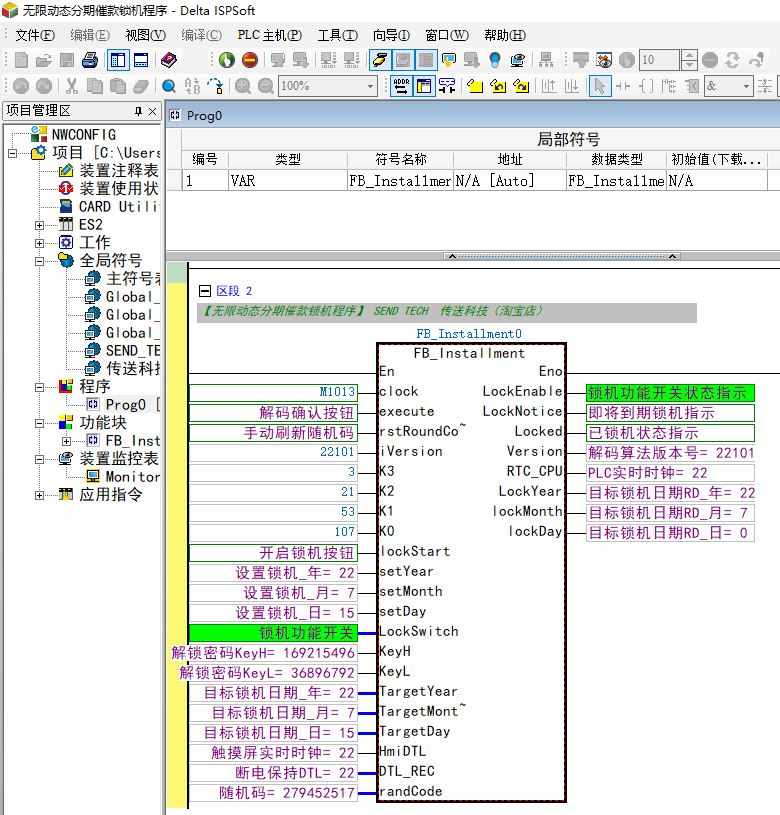Expand the ES2 tree node
The width and height of the screenshot is (780, 815).
39,225
